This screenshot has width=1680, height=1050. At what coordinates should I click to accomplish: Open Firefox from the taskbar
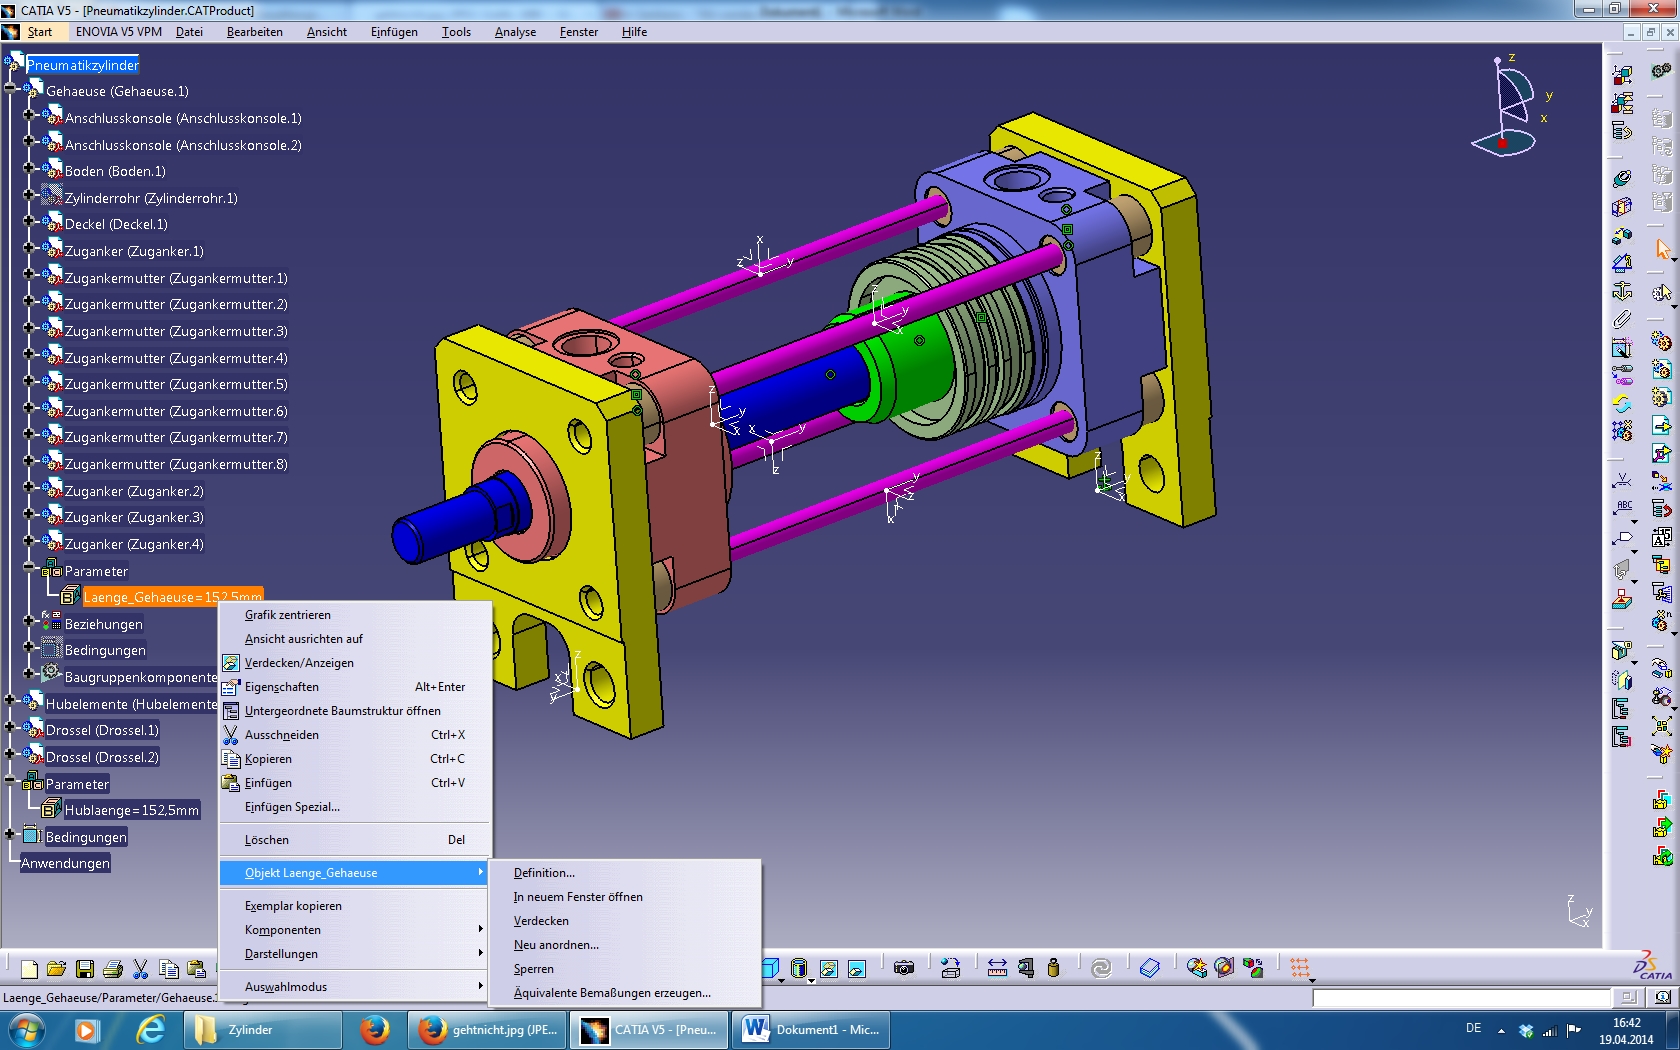click(375, 1029)
